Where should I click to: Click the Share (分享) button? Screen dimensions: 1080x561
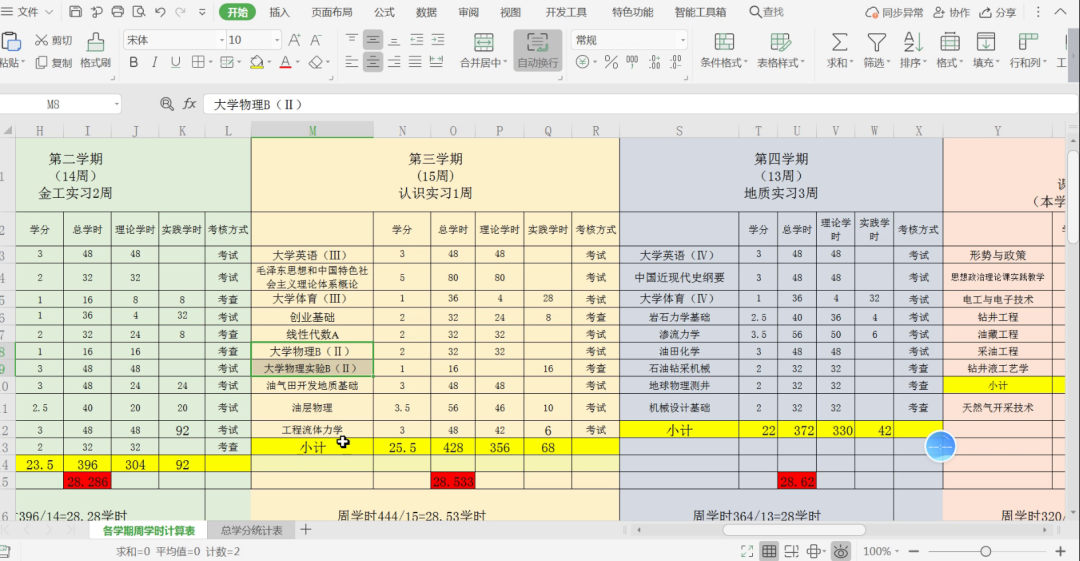997,12
